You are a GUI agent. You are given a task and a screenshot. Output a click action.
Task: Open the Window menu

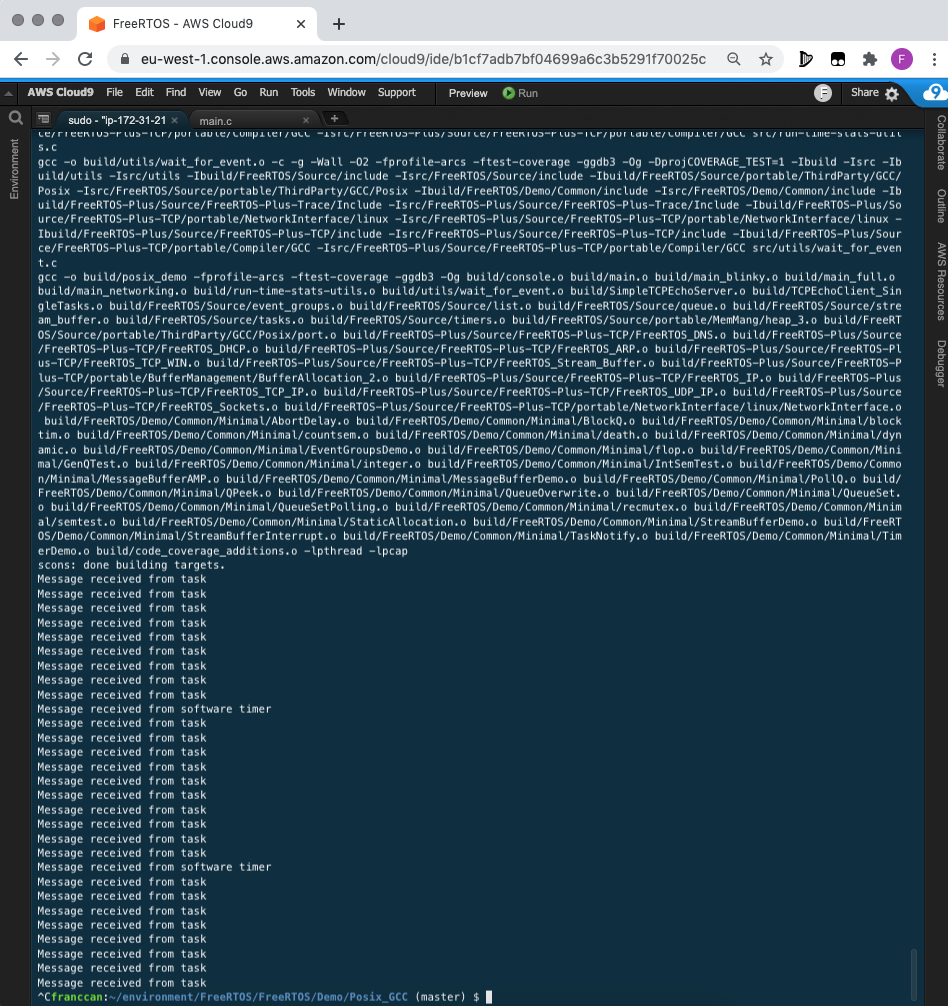[346, 92]
